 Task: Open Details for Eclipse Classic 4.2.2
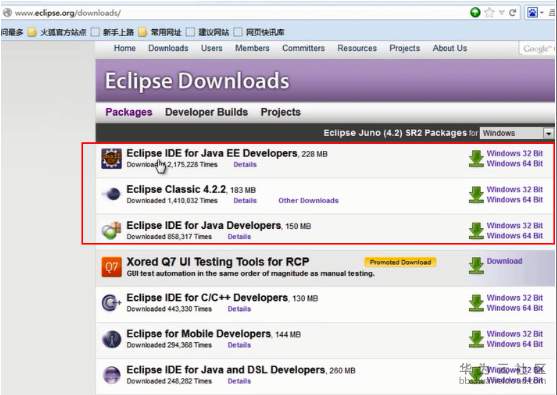point(245,201)
